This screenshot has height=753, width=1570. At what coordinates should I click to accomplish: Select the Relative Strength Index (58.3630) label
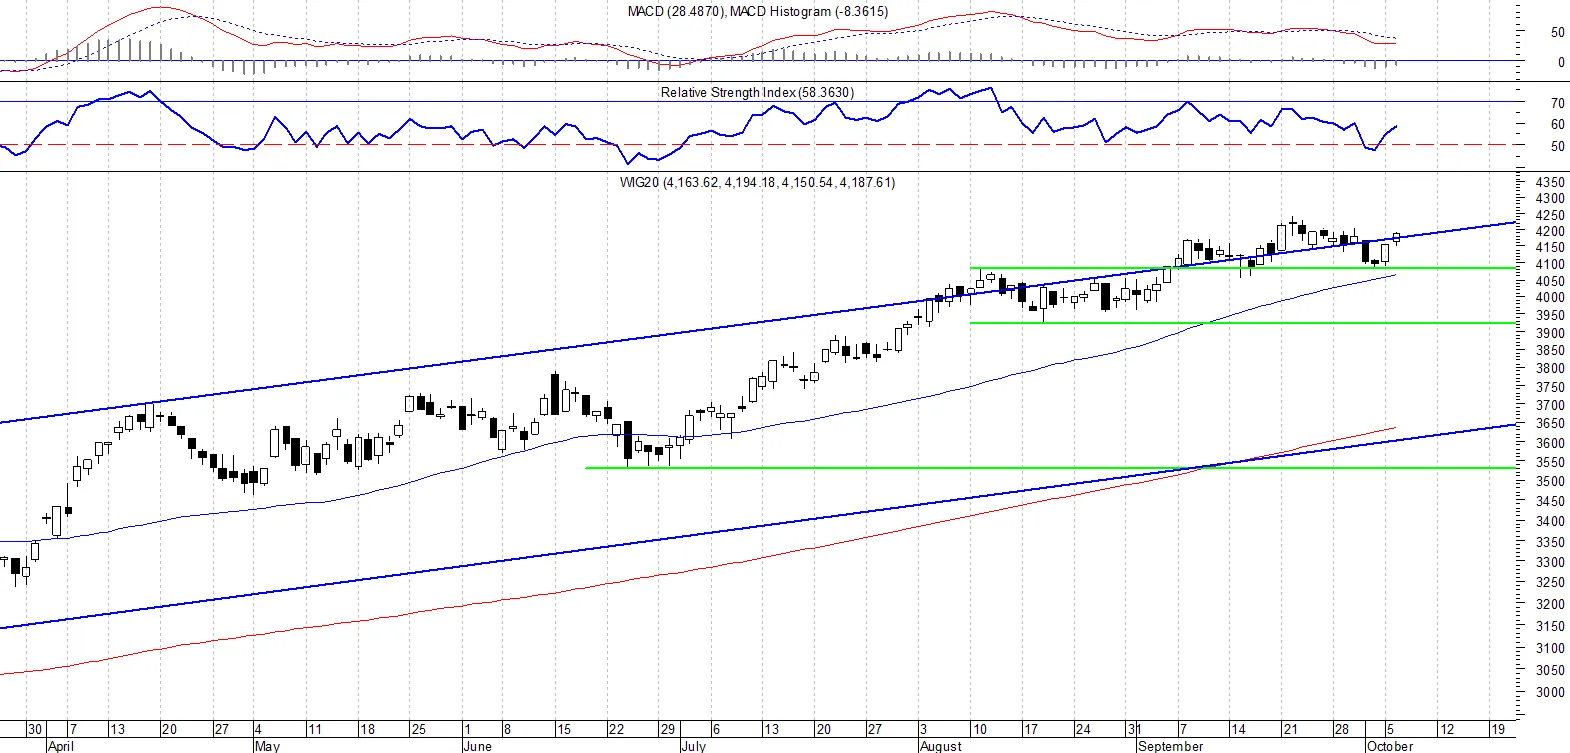[x=757, y=92]
